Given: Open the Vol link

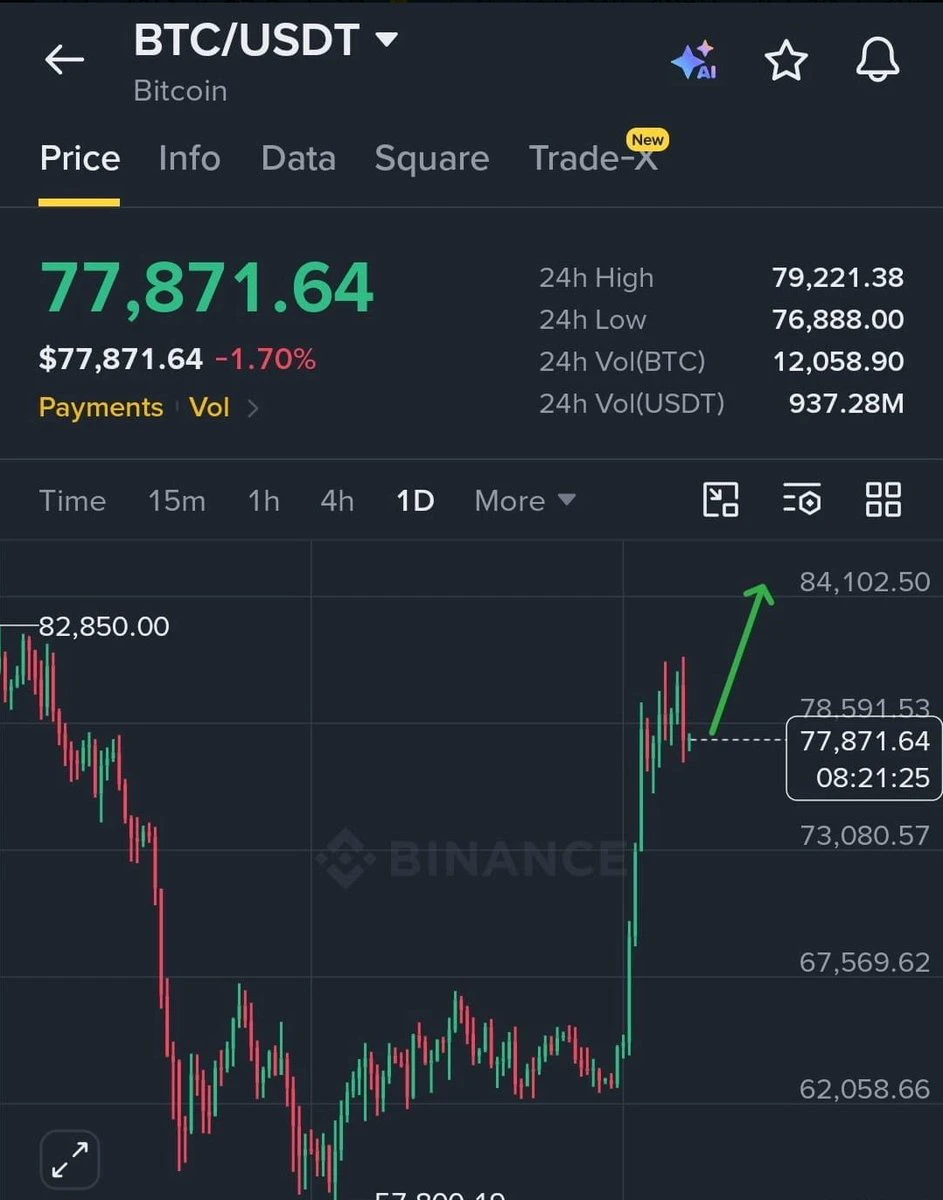Looking at the screenshot, I should pos(209,408).
